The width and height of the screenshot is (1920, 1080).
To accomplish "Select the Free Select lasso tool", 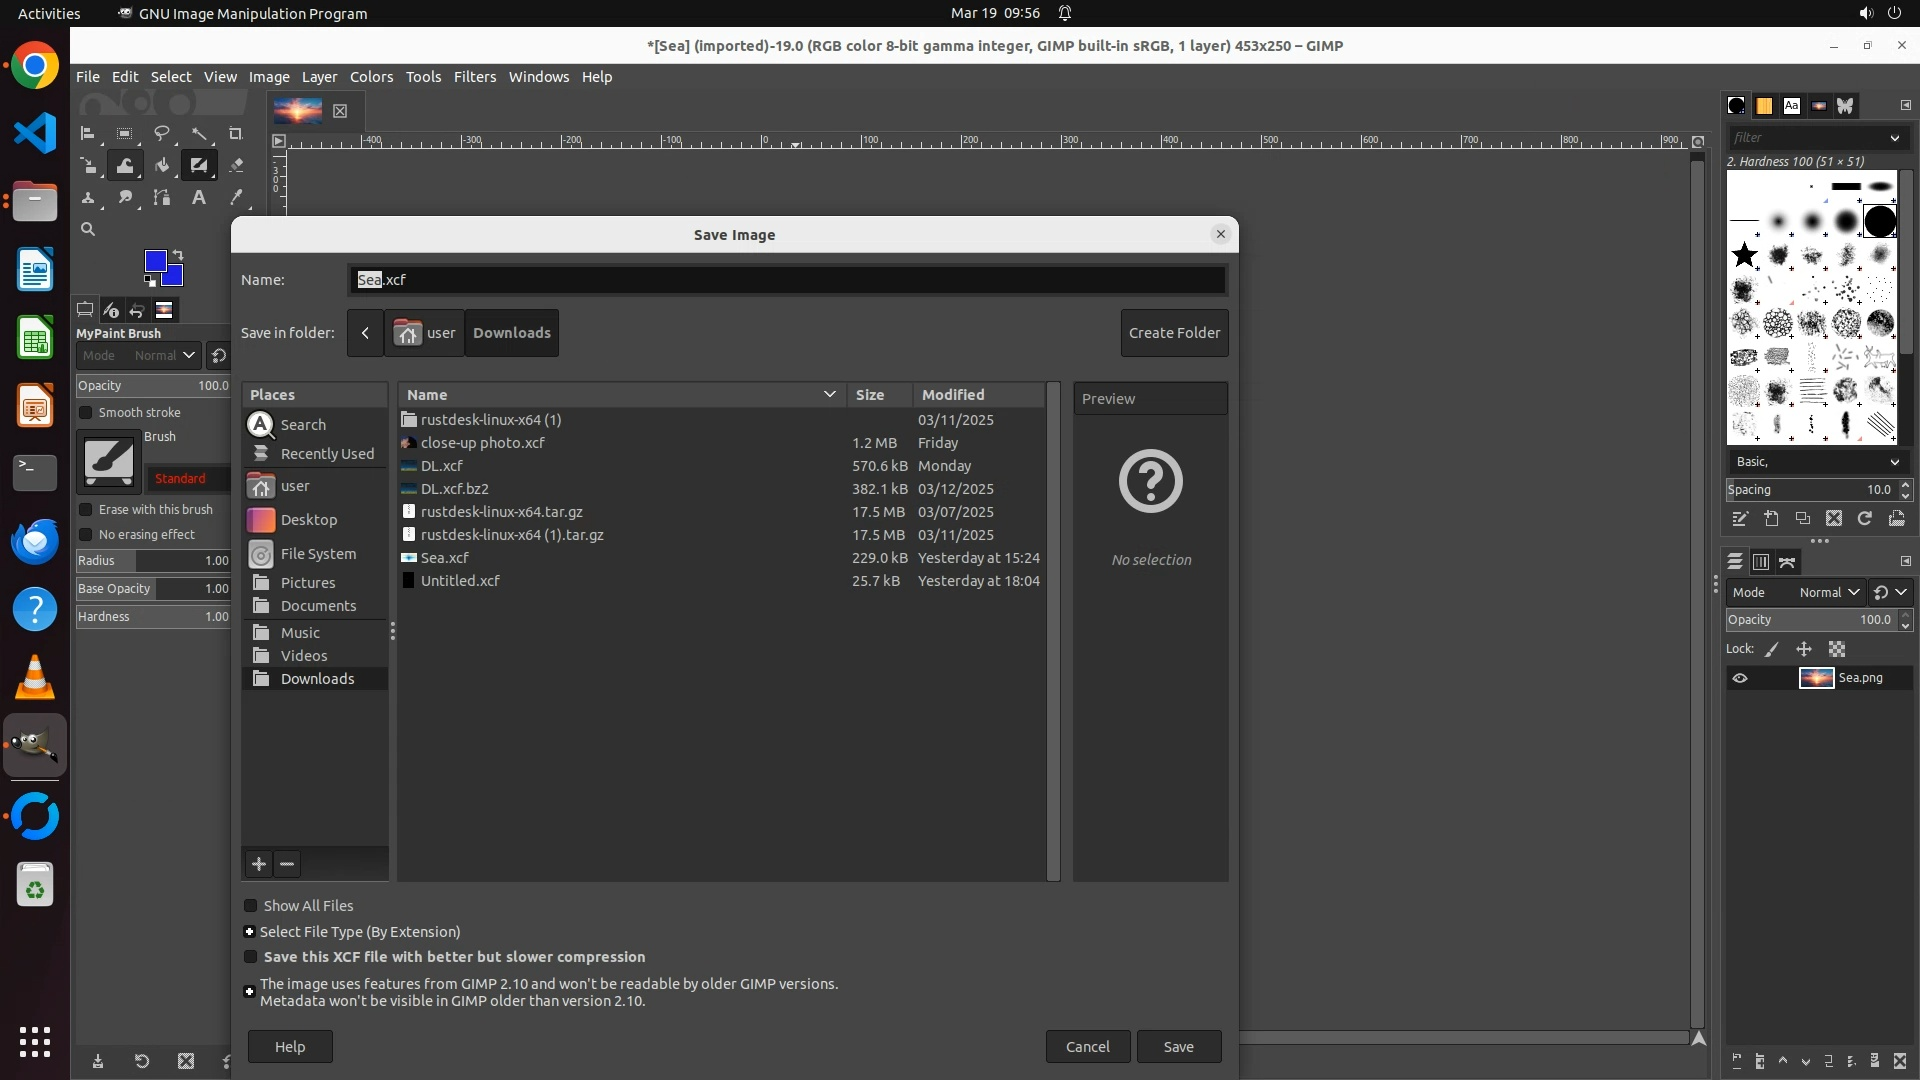I will coord(162,133).
